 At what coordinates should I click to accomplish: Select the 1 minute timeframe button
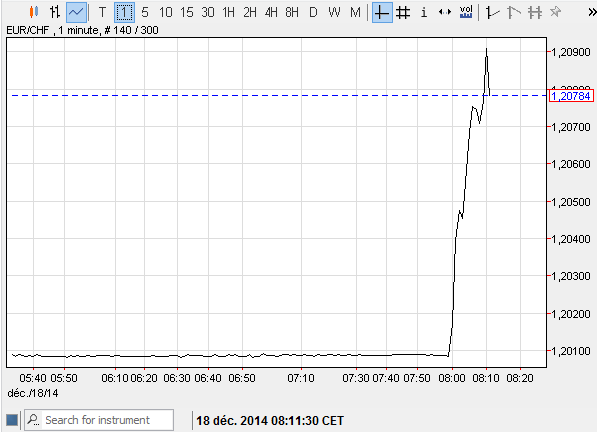click(x=124, y=13)
